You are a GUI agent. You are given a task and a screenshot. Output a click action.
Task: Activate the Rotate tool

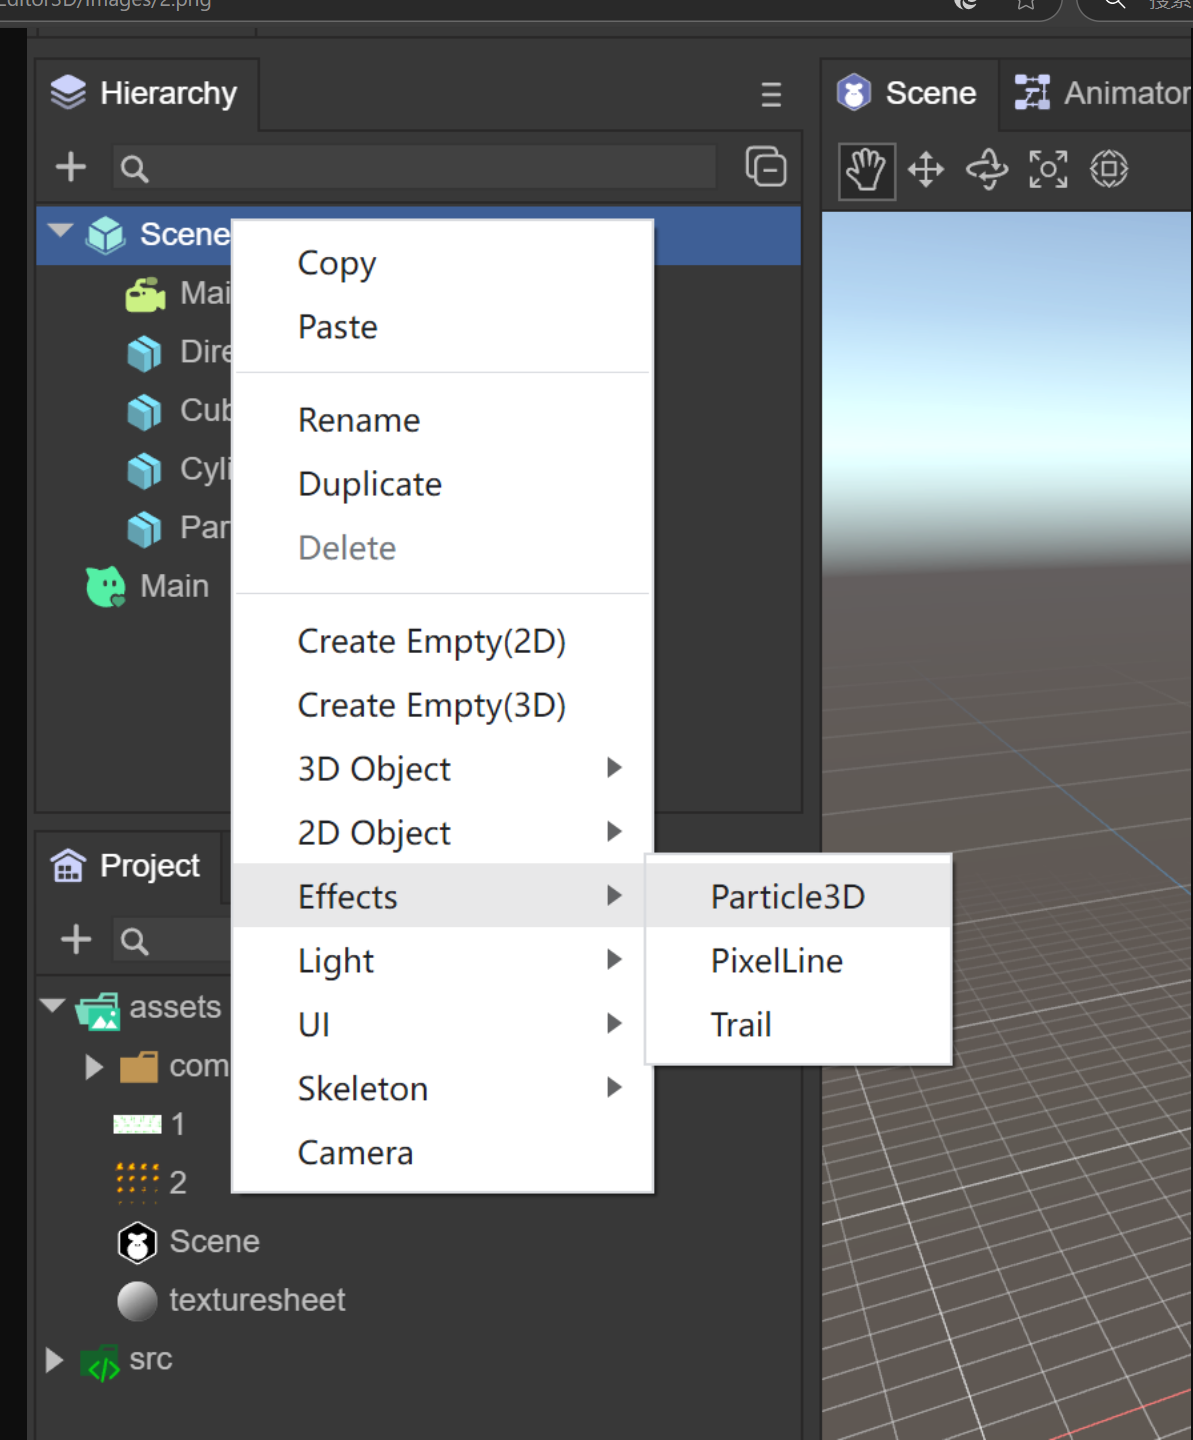pyautogui.click(x=986, y=170)
